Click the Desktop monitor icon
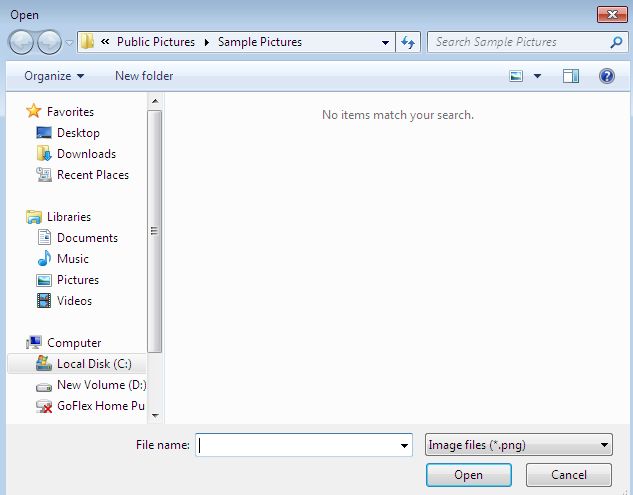The height and width of the screenshot is (495, 633). point(44,132)
